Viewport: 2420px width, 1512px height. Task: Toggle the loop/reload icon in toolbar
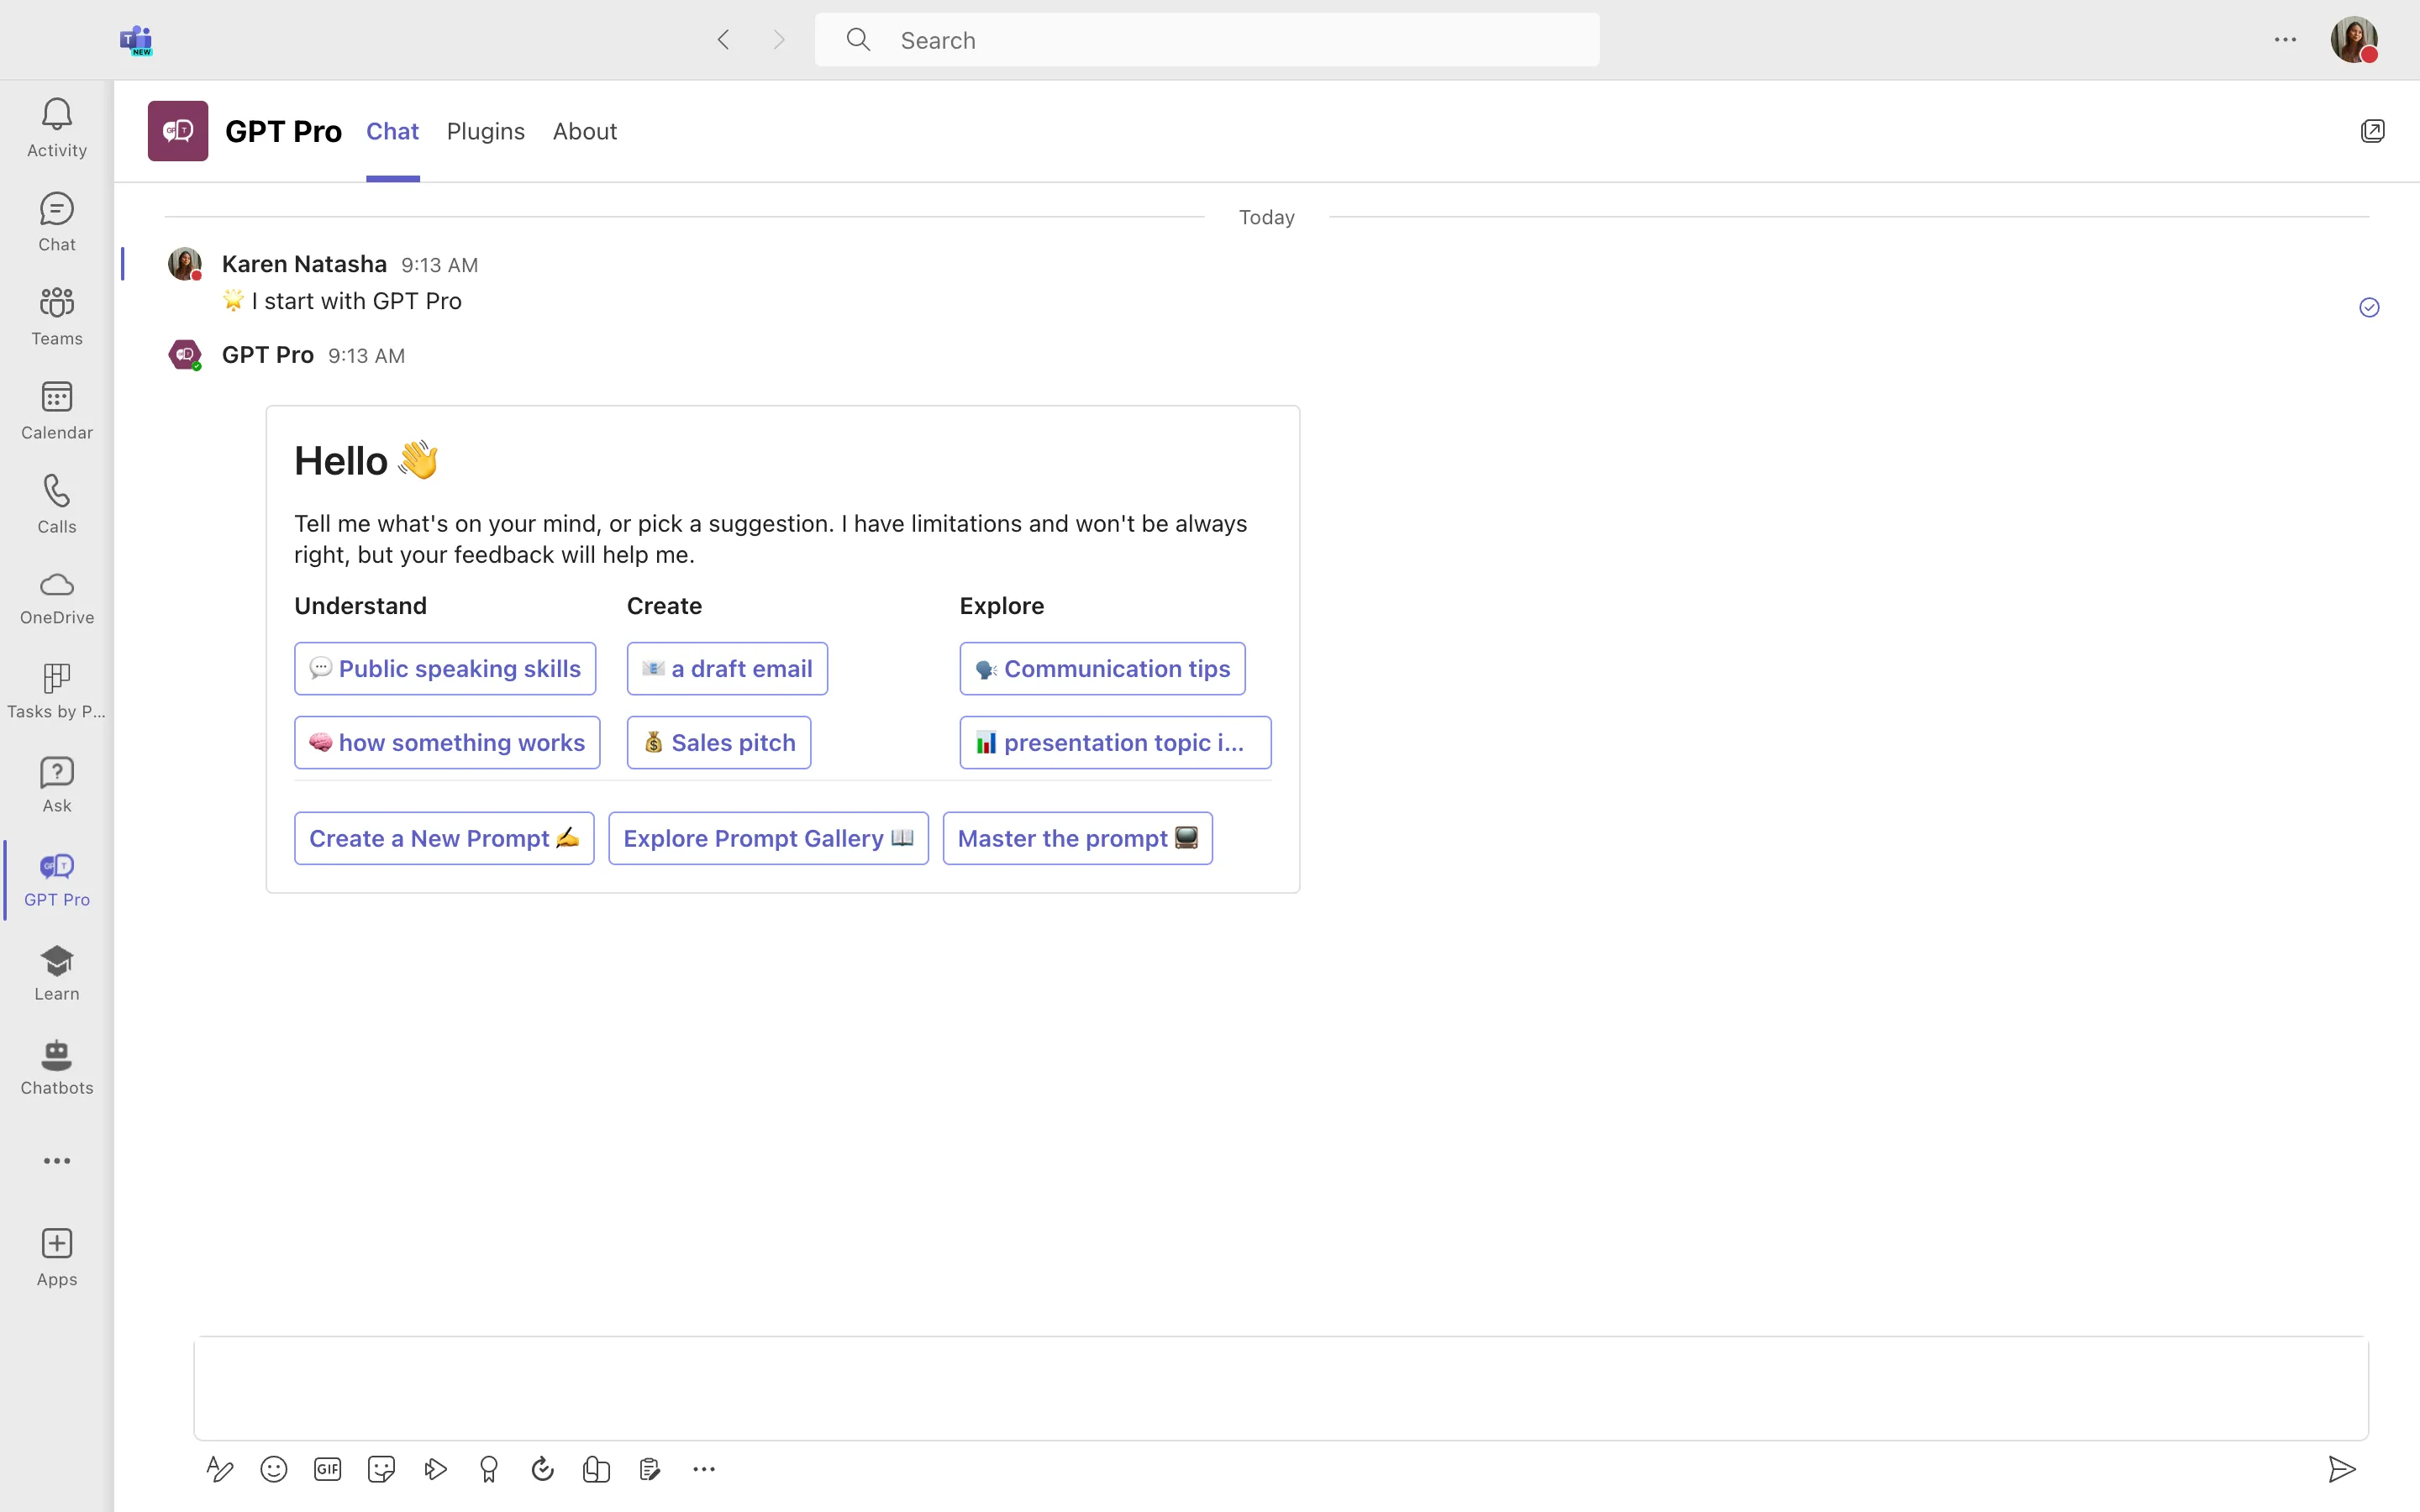[x=540, y=1470]
